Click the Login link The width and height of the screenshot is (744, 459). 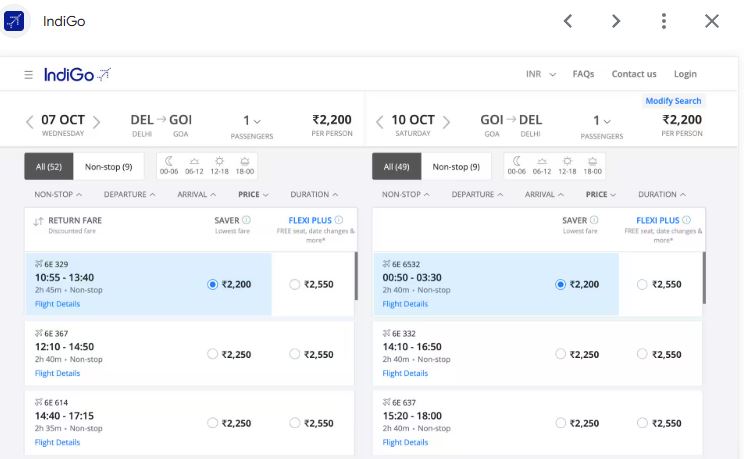pos(685,74)
